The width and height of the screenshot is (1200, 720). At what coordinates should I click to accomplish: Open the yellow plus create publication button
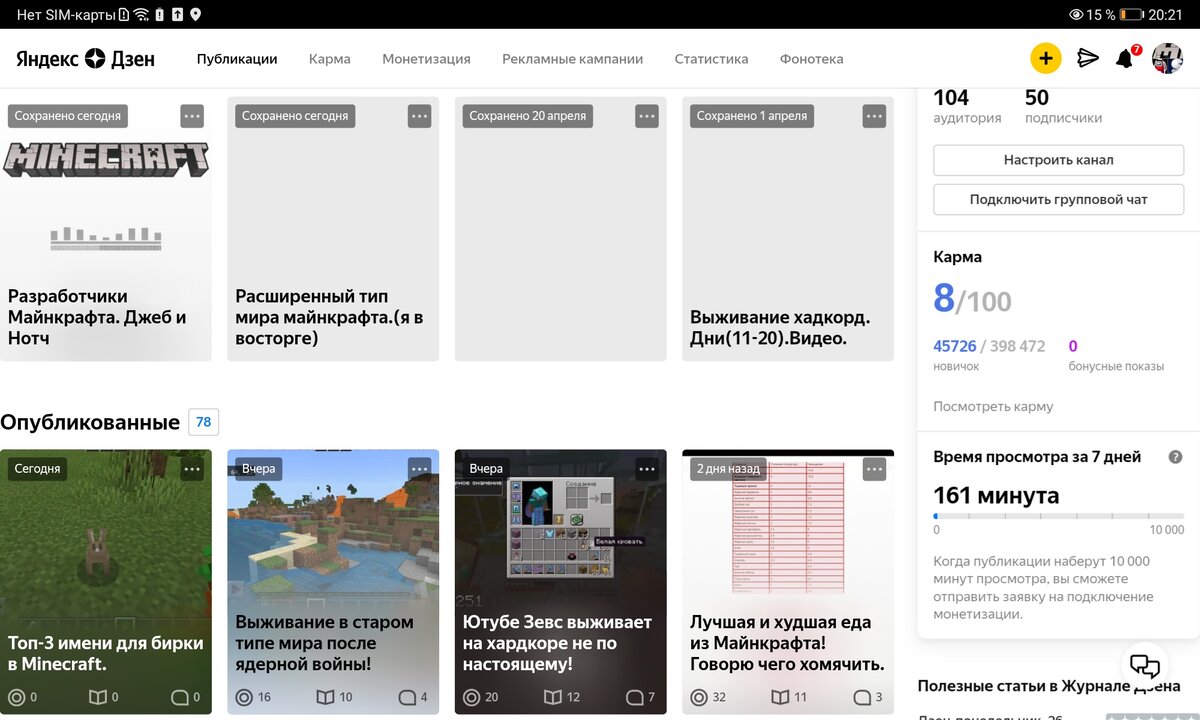pyautogui.click(x=1045, y=59)
